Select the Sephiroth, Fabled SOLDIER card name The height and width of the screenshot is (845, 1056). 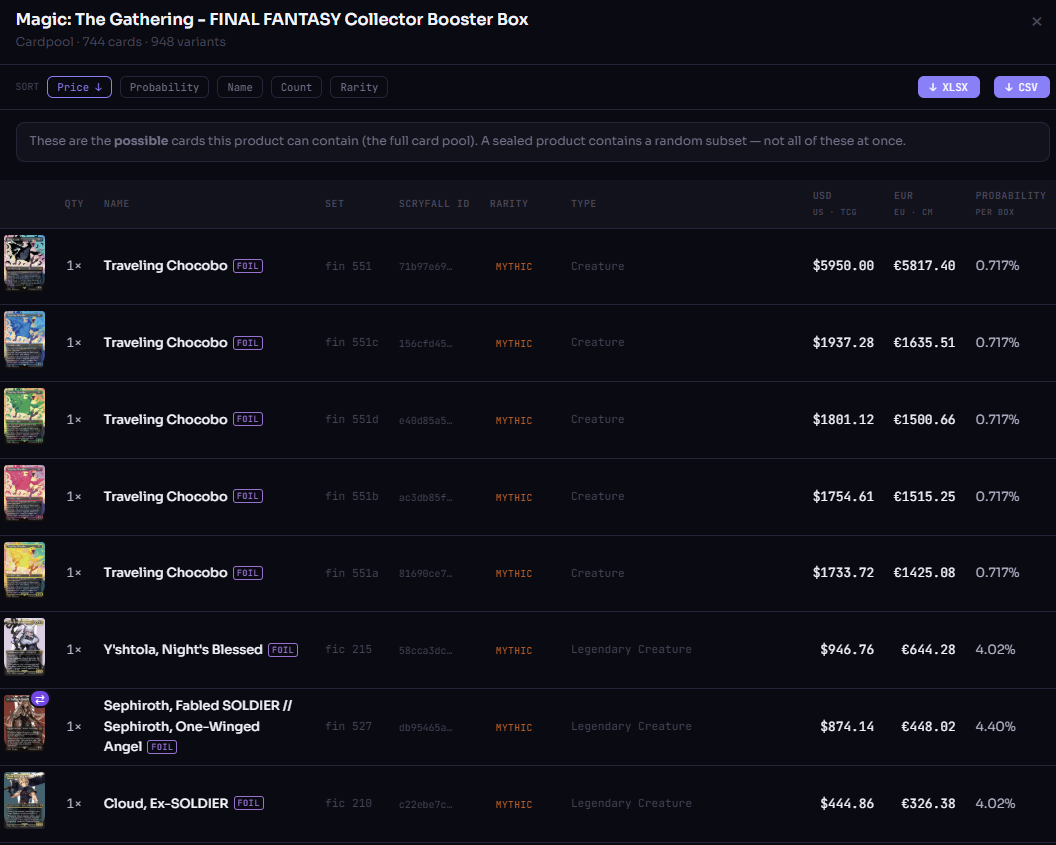[197, 726]
